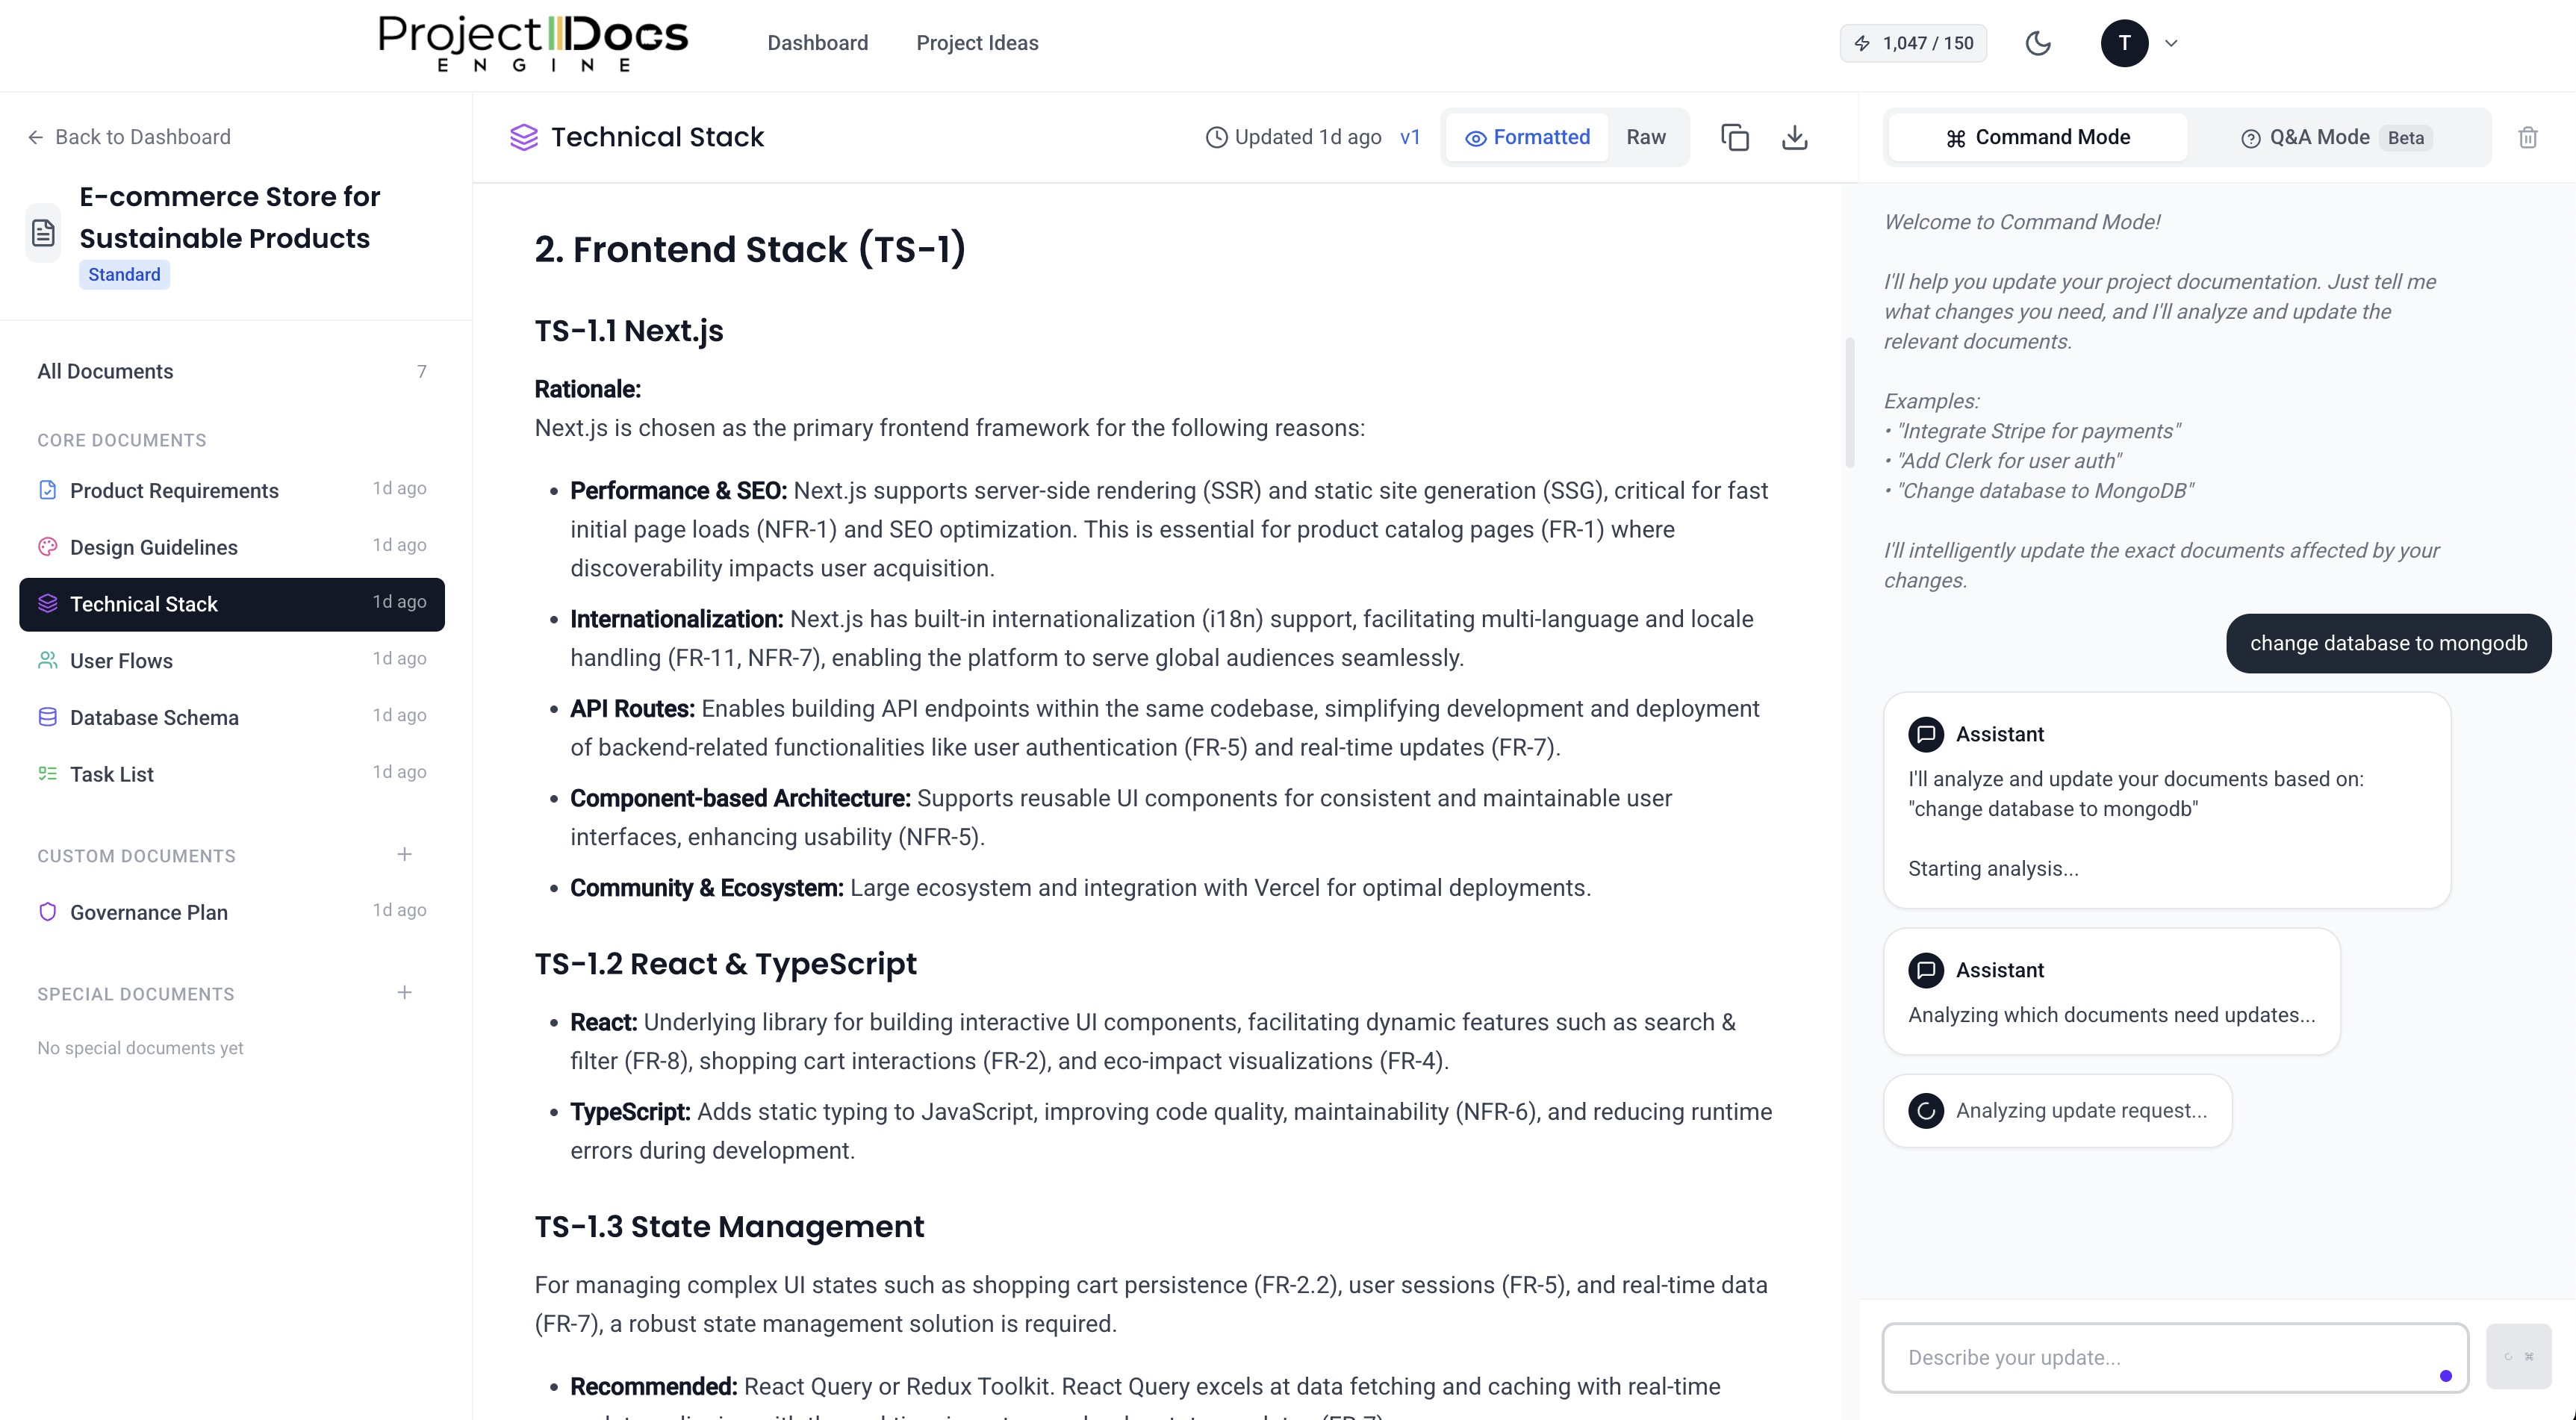
Task: Copy the Technical Stack document content
Action: point(1735,137)
